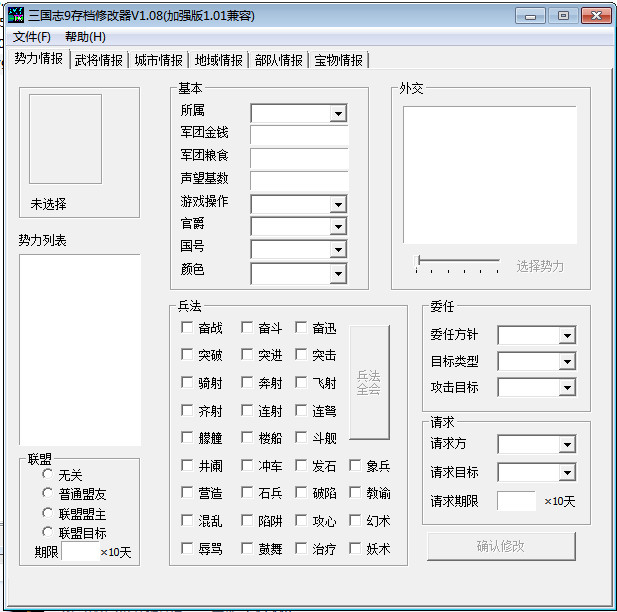Tick the 楼船 checkbox
Screen dimensions: 617x612
pyautogui.click(x=247, y=437)
